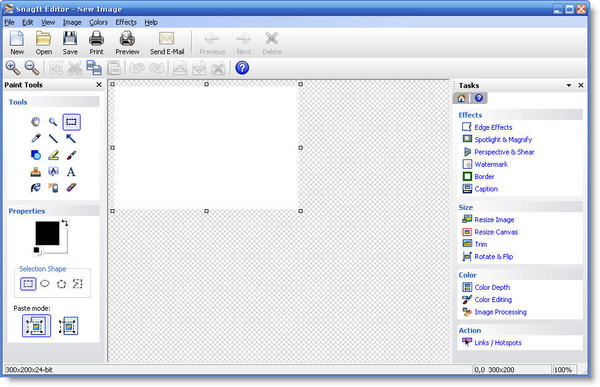The width and height of the screenshot is (600, 387).
Task: Go to the Tasks home icon
Action: click(461, 98)
